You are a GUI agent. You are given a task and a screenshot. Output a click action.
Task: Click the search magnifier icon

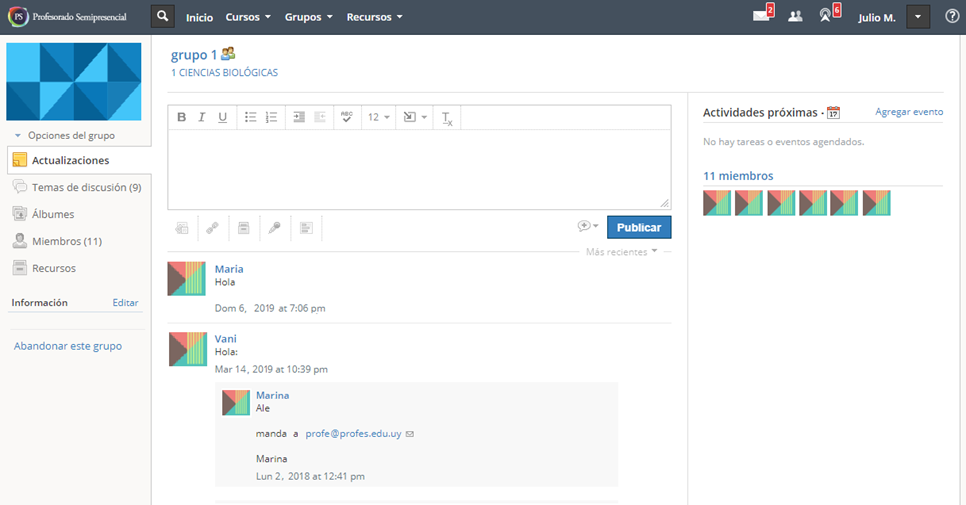pos(164,17)
